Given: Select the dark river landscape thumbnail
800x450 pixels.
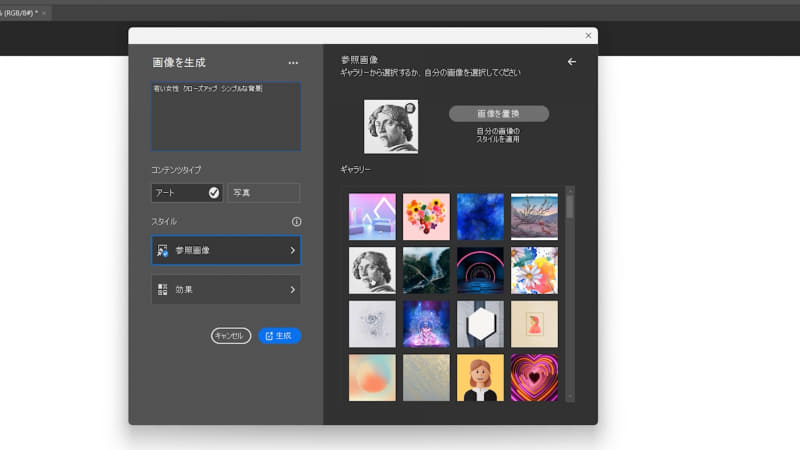Looking at the screenshot, I should tap(426, 270).
